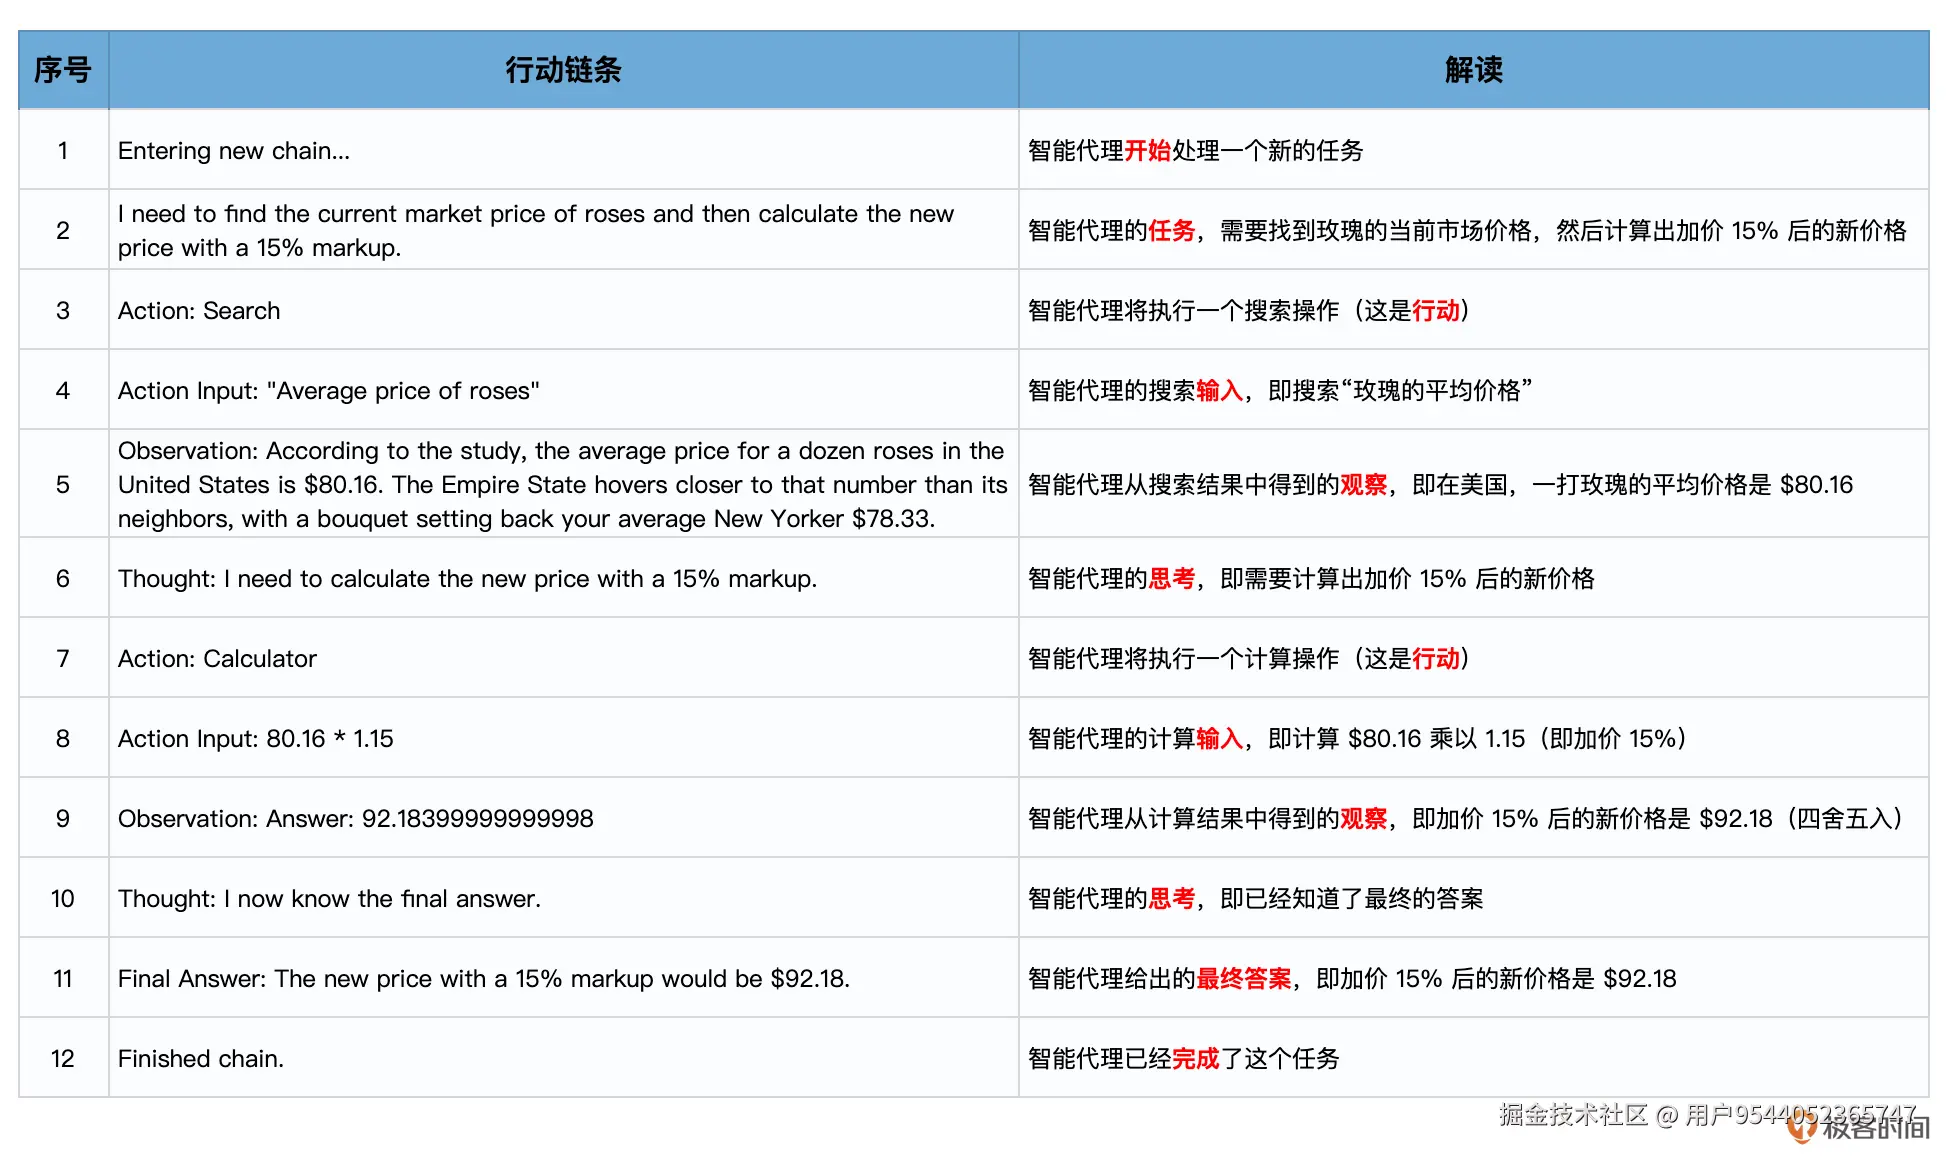Click the 'Finished chain.' cell
The image size is (1946, 1158).
pos(201,1059)
